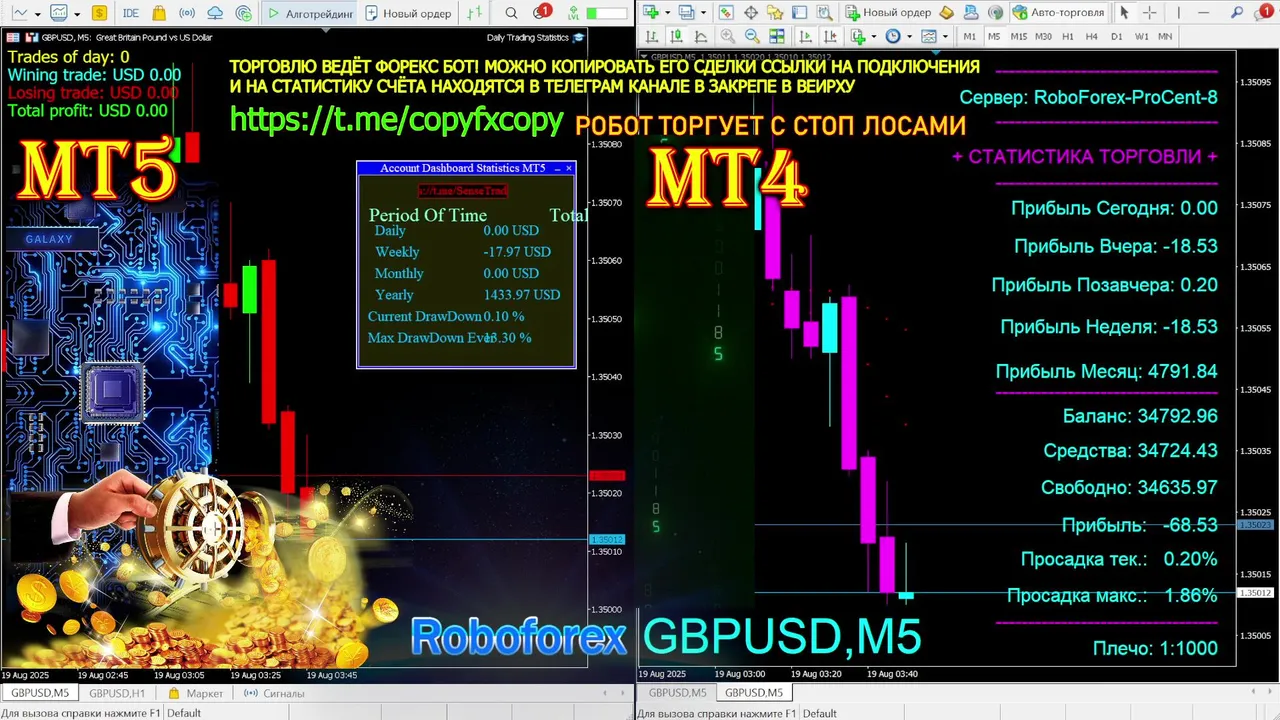Close the Account Dashboard Statistics MT5 panel
The width and height of the screenshot is (1280, 720).
pos(569,168)
